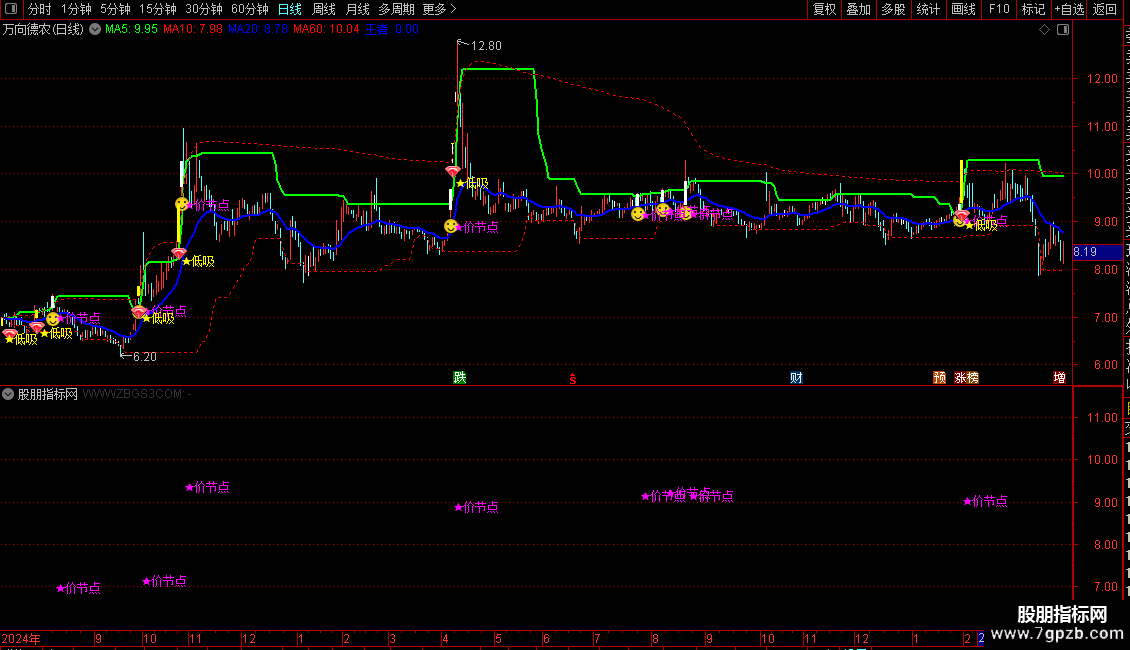Click the 复权 button

pos(824,9)
